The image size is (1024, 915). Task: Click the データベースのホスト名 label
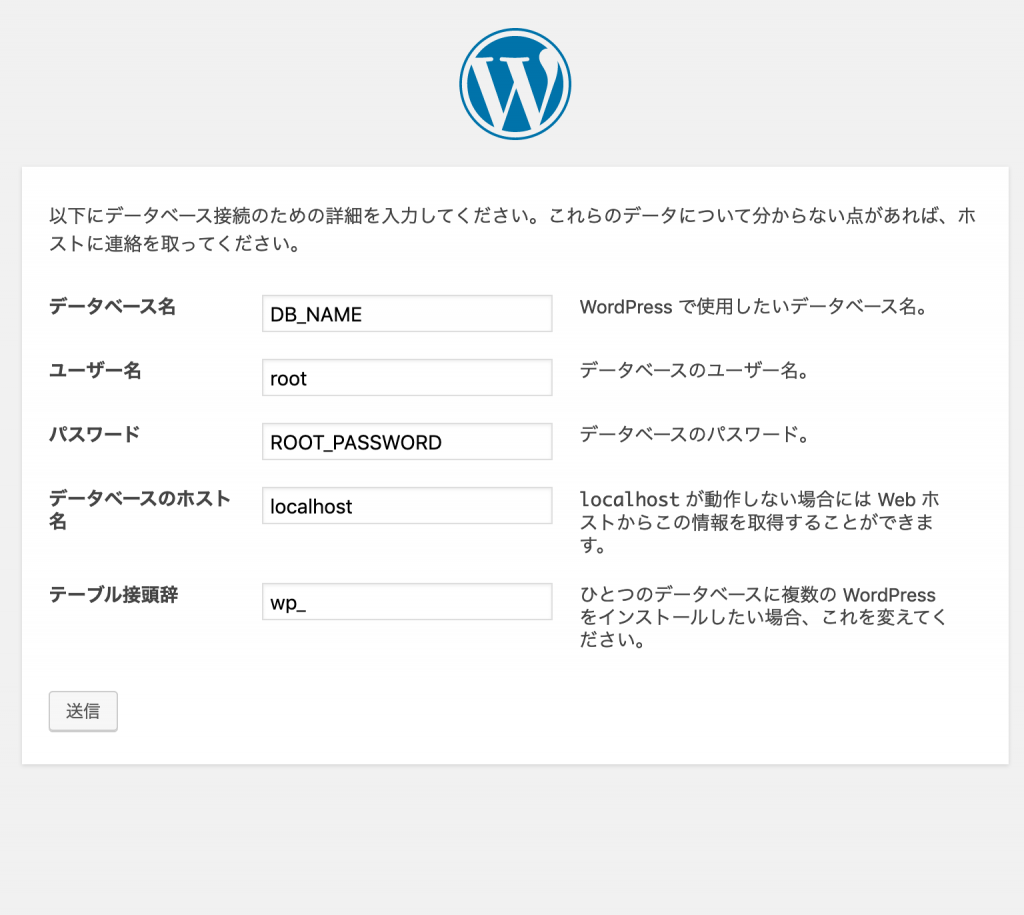(x=140, y=509)
